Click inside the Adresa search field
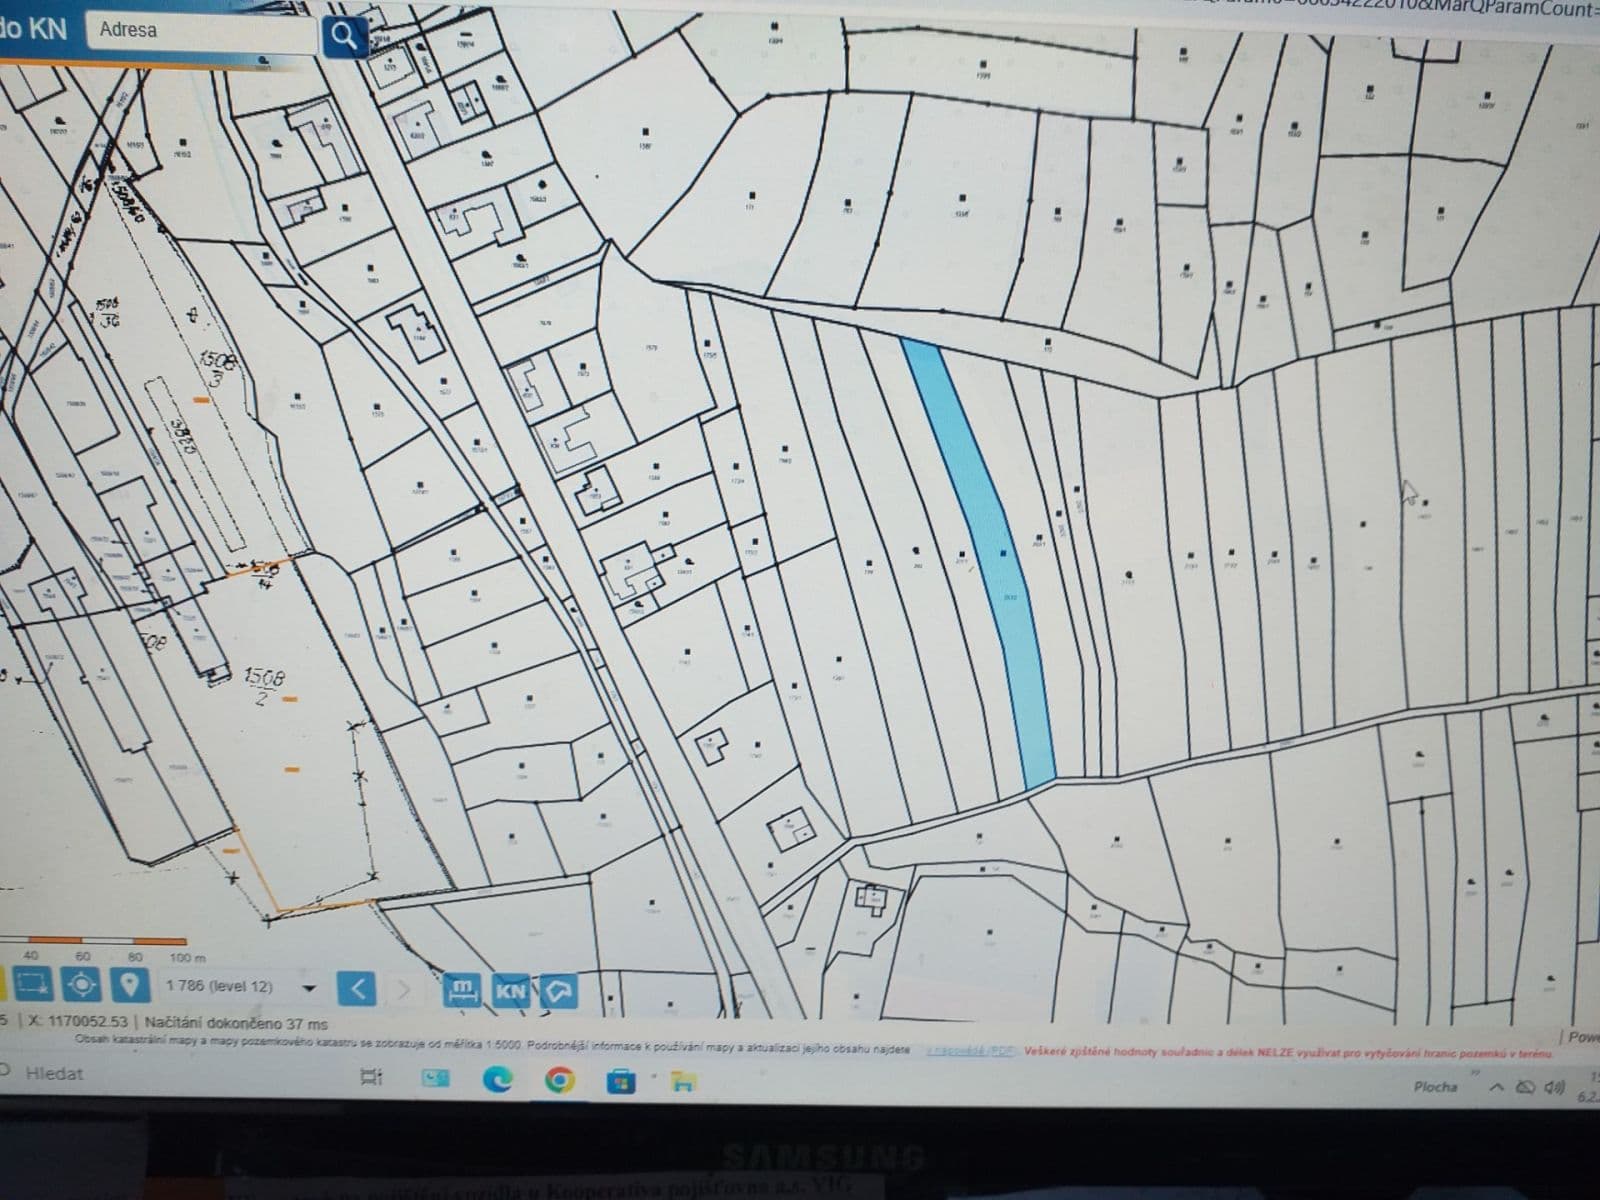This screenshot has height=1200, width=1600. pos(200,30)
